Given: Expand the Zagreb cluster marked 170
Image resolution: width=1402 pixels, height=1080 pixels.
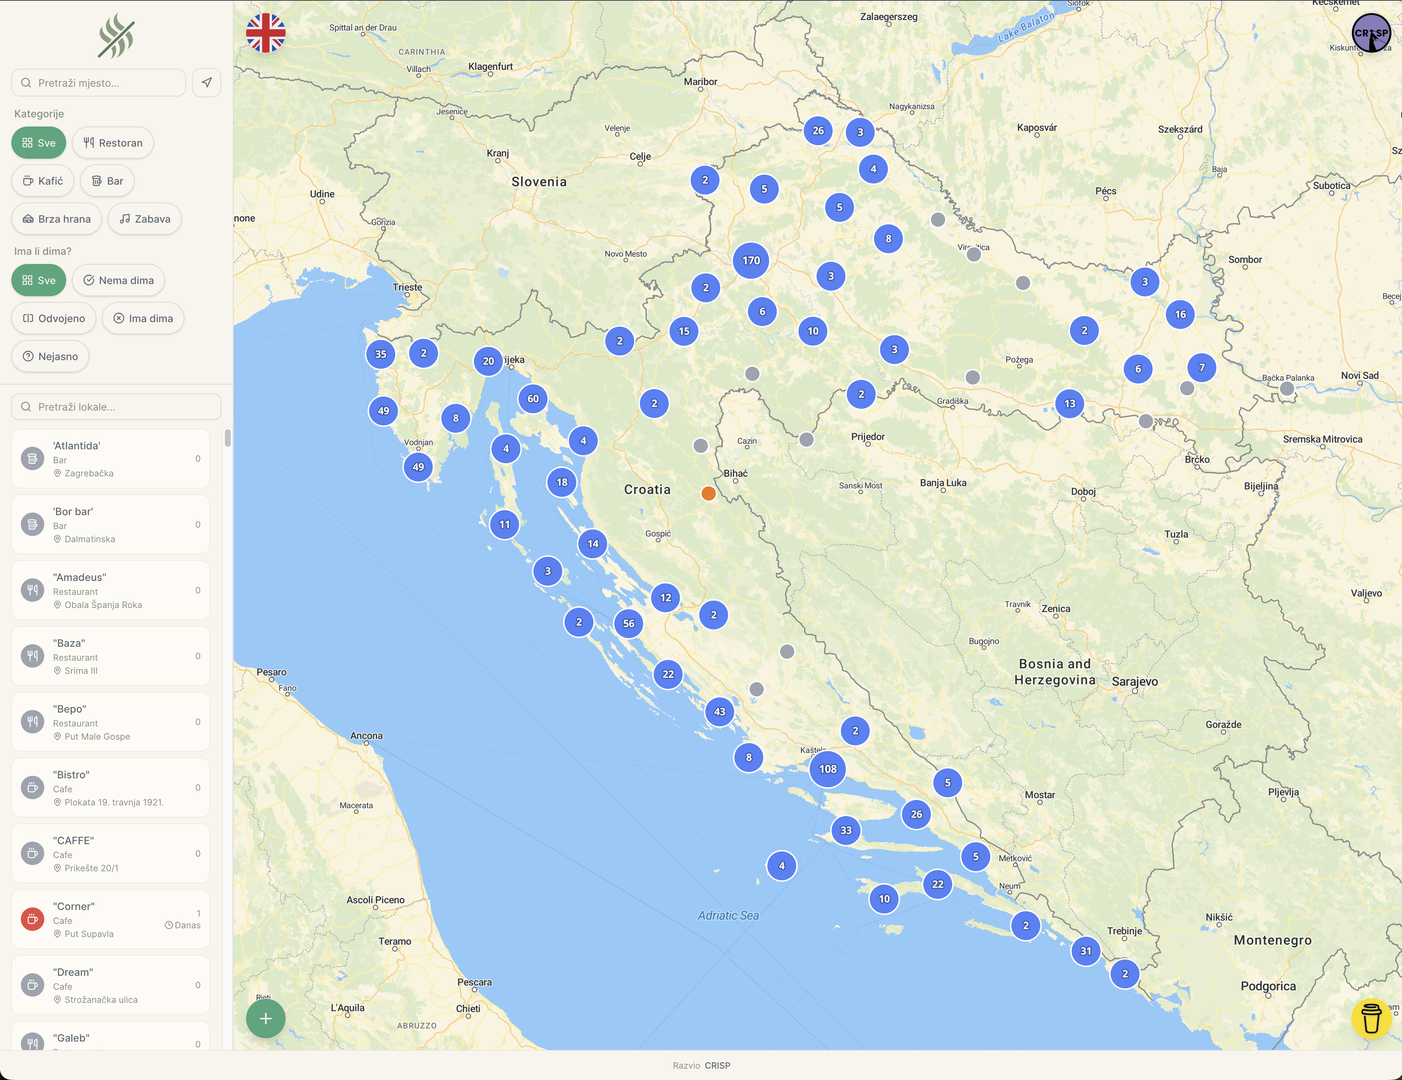Looking at the screenshot, I should click(751, 261).
